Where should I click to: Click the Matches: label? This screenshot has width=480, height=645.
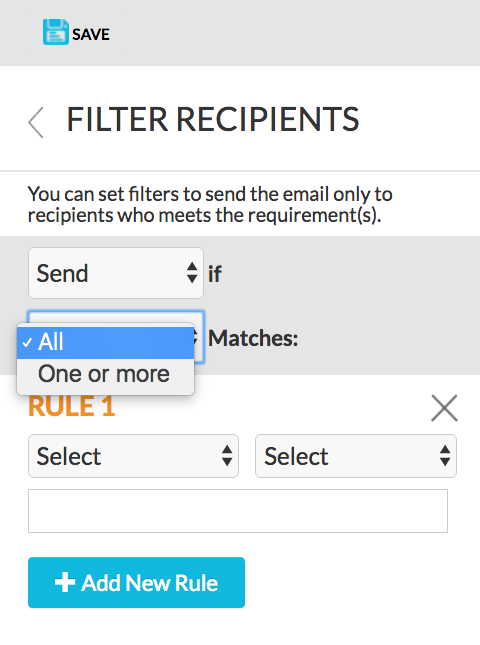coord(253,339)
